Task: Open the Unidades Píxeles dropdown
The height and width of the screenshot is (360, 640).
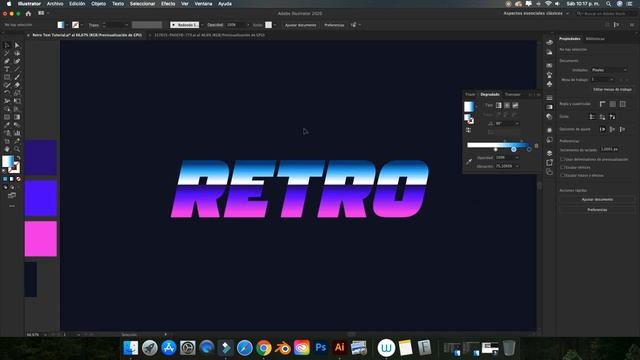Action: click(609, 70)
